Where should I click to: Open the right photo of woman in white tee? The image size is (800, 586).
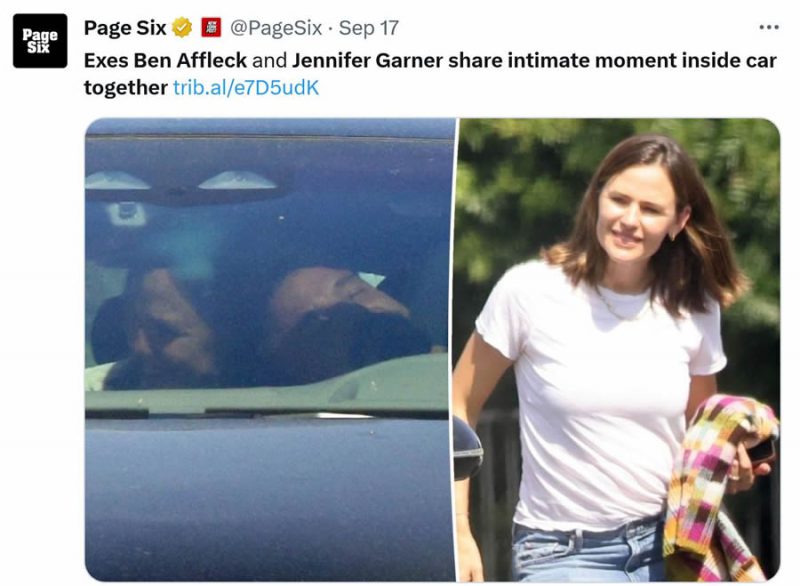coord(619,350)
